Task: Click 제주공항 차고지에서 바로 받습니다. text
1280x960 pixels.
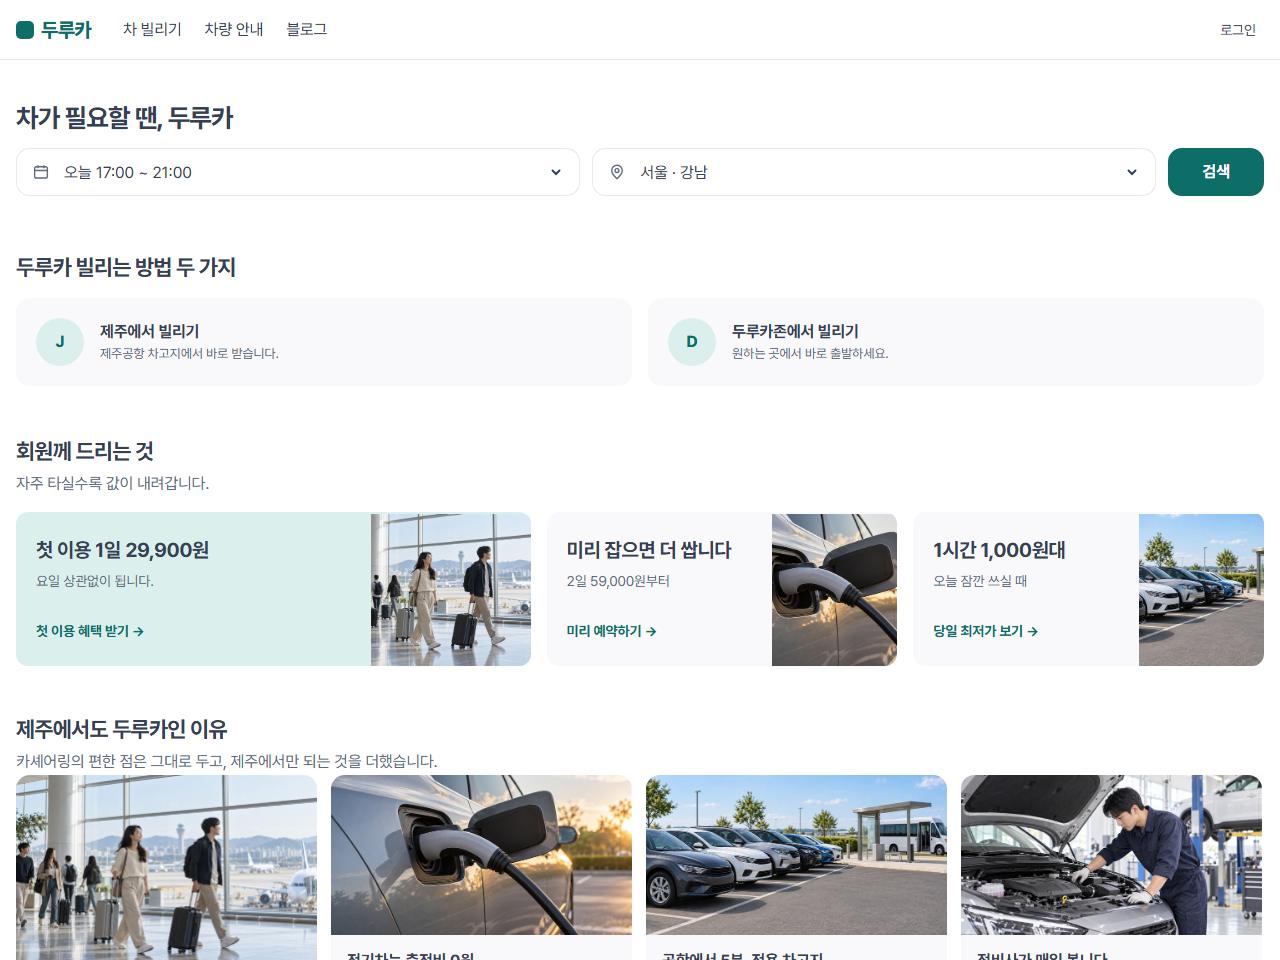Action: pos(189,353)
